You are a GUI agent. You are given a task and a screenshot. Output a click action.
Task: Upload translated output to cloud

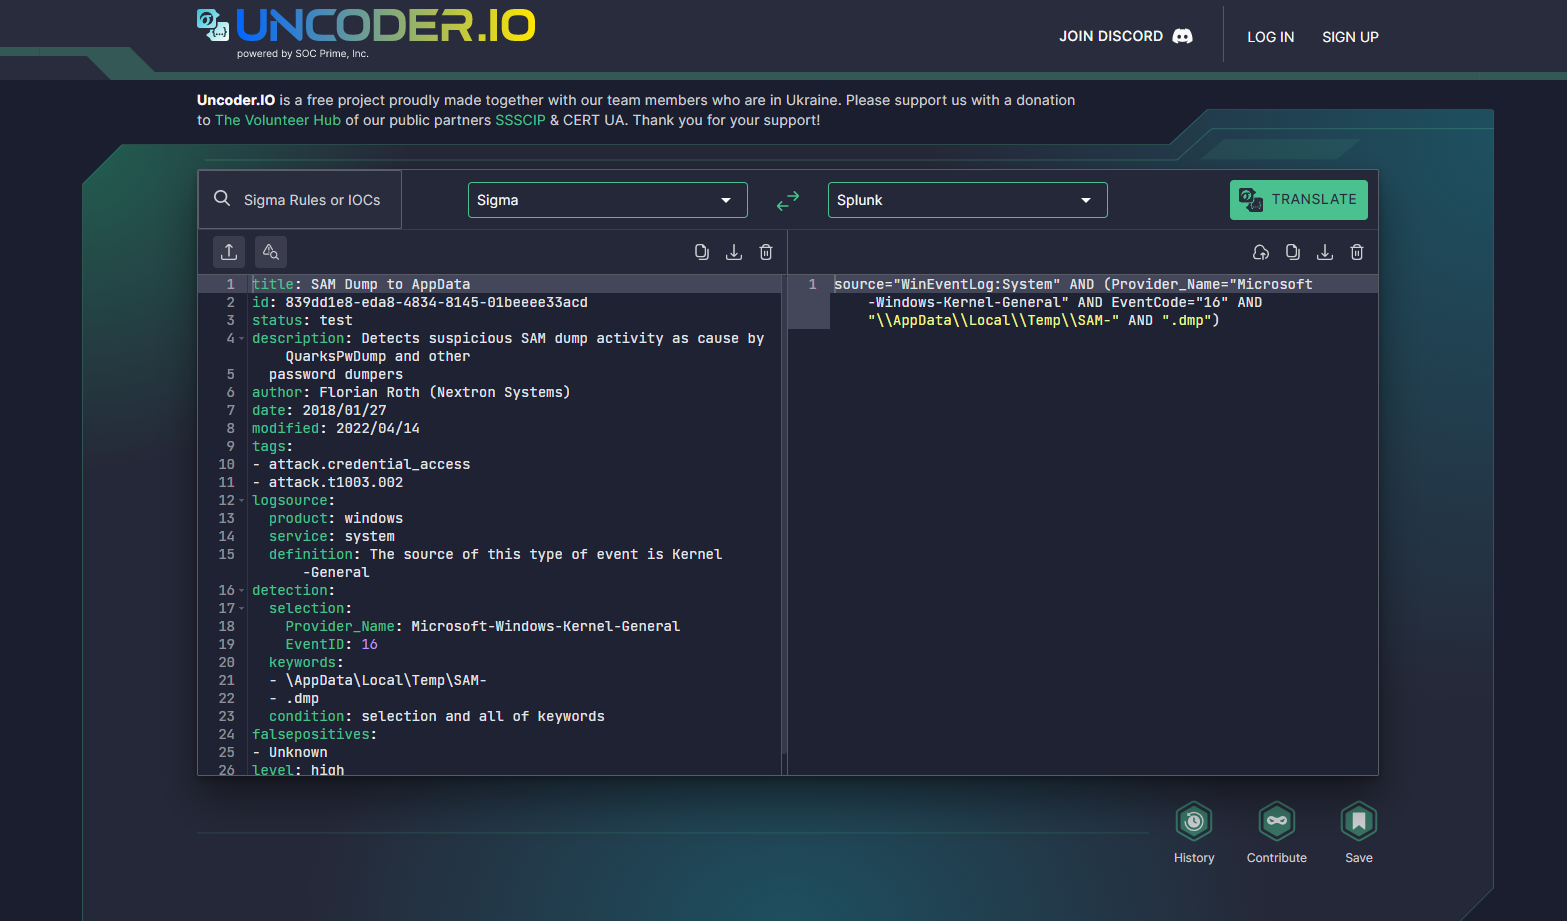(x=1261, y=252)
